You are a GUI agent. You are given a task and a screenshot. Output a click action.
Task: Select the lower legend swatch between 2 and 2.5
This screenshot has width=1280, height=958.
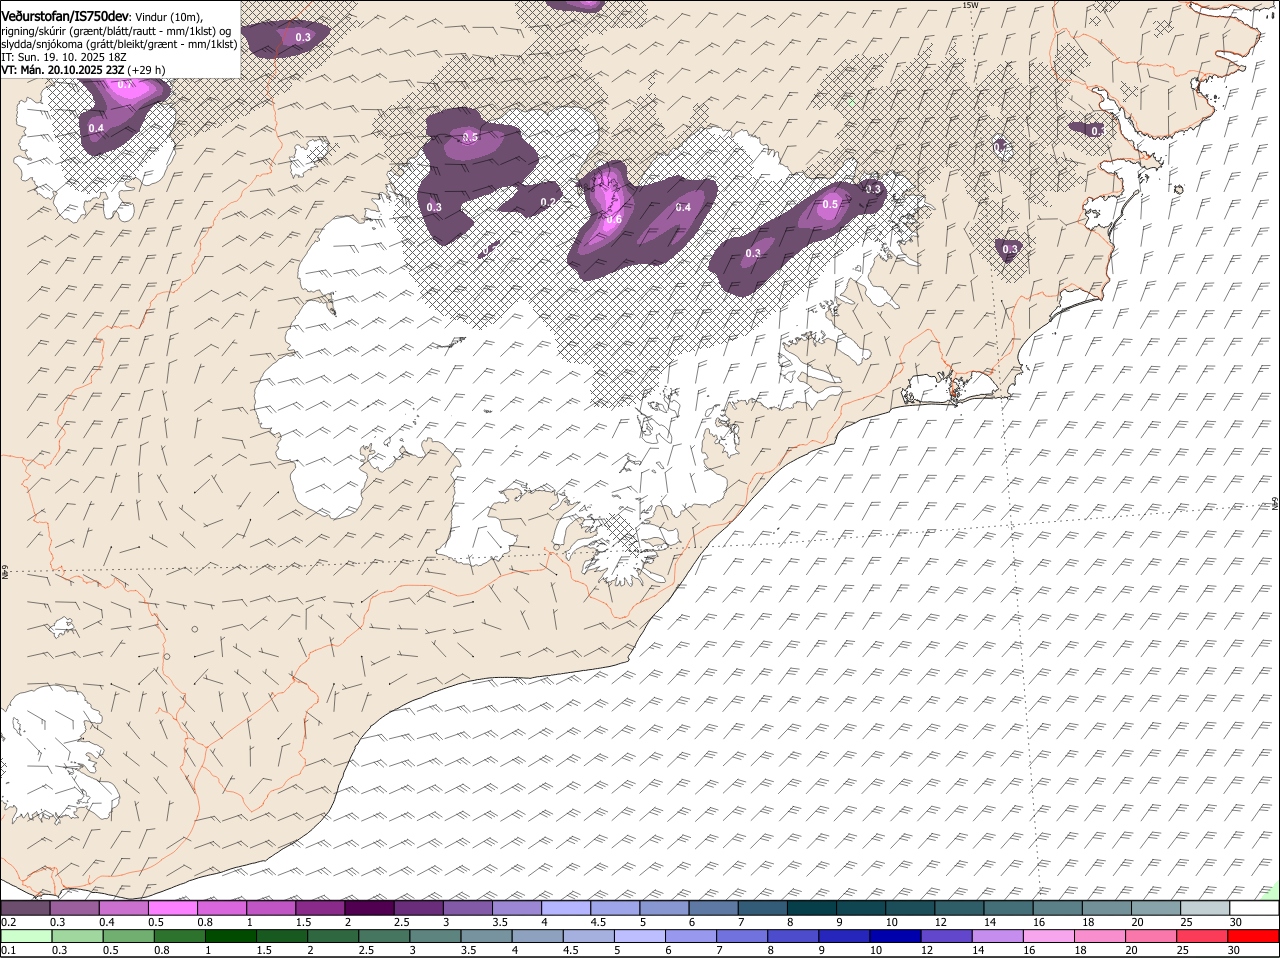tap(333, 937)
